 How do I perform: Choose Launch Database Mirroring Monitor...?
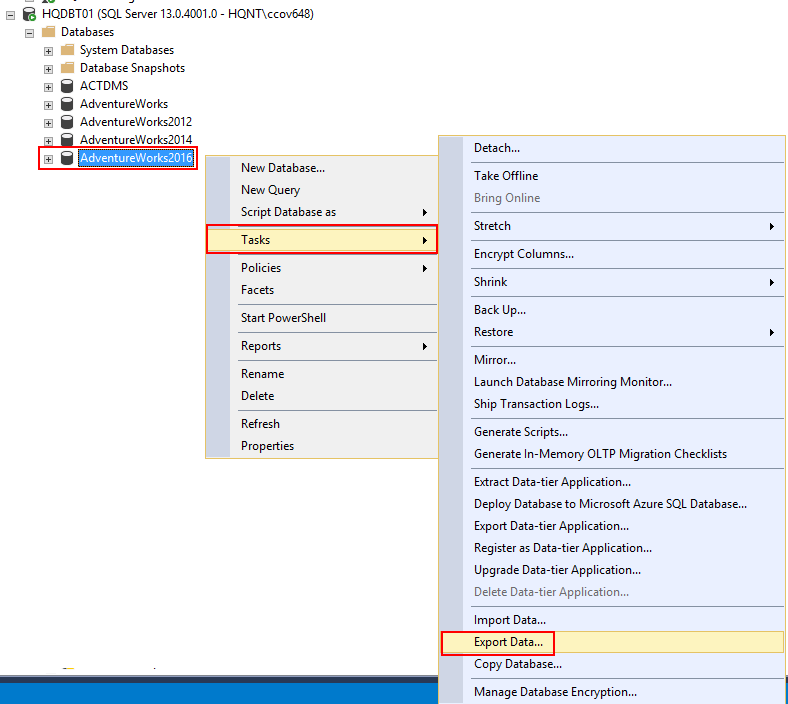(612, 382)
